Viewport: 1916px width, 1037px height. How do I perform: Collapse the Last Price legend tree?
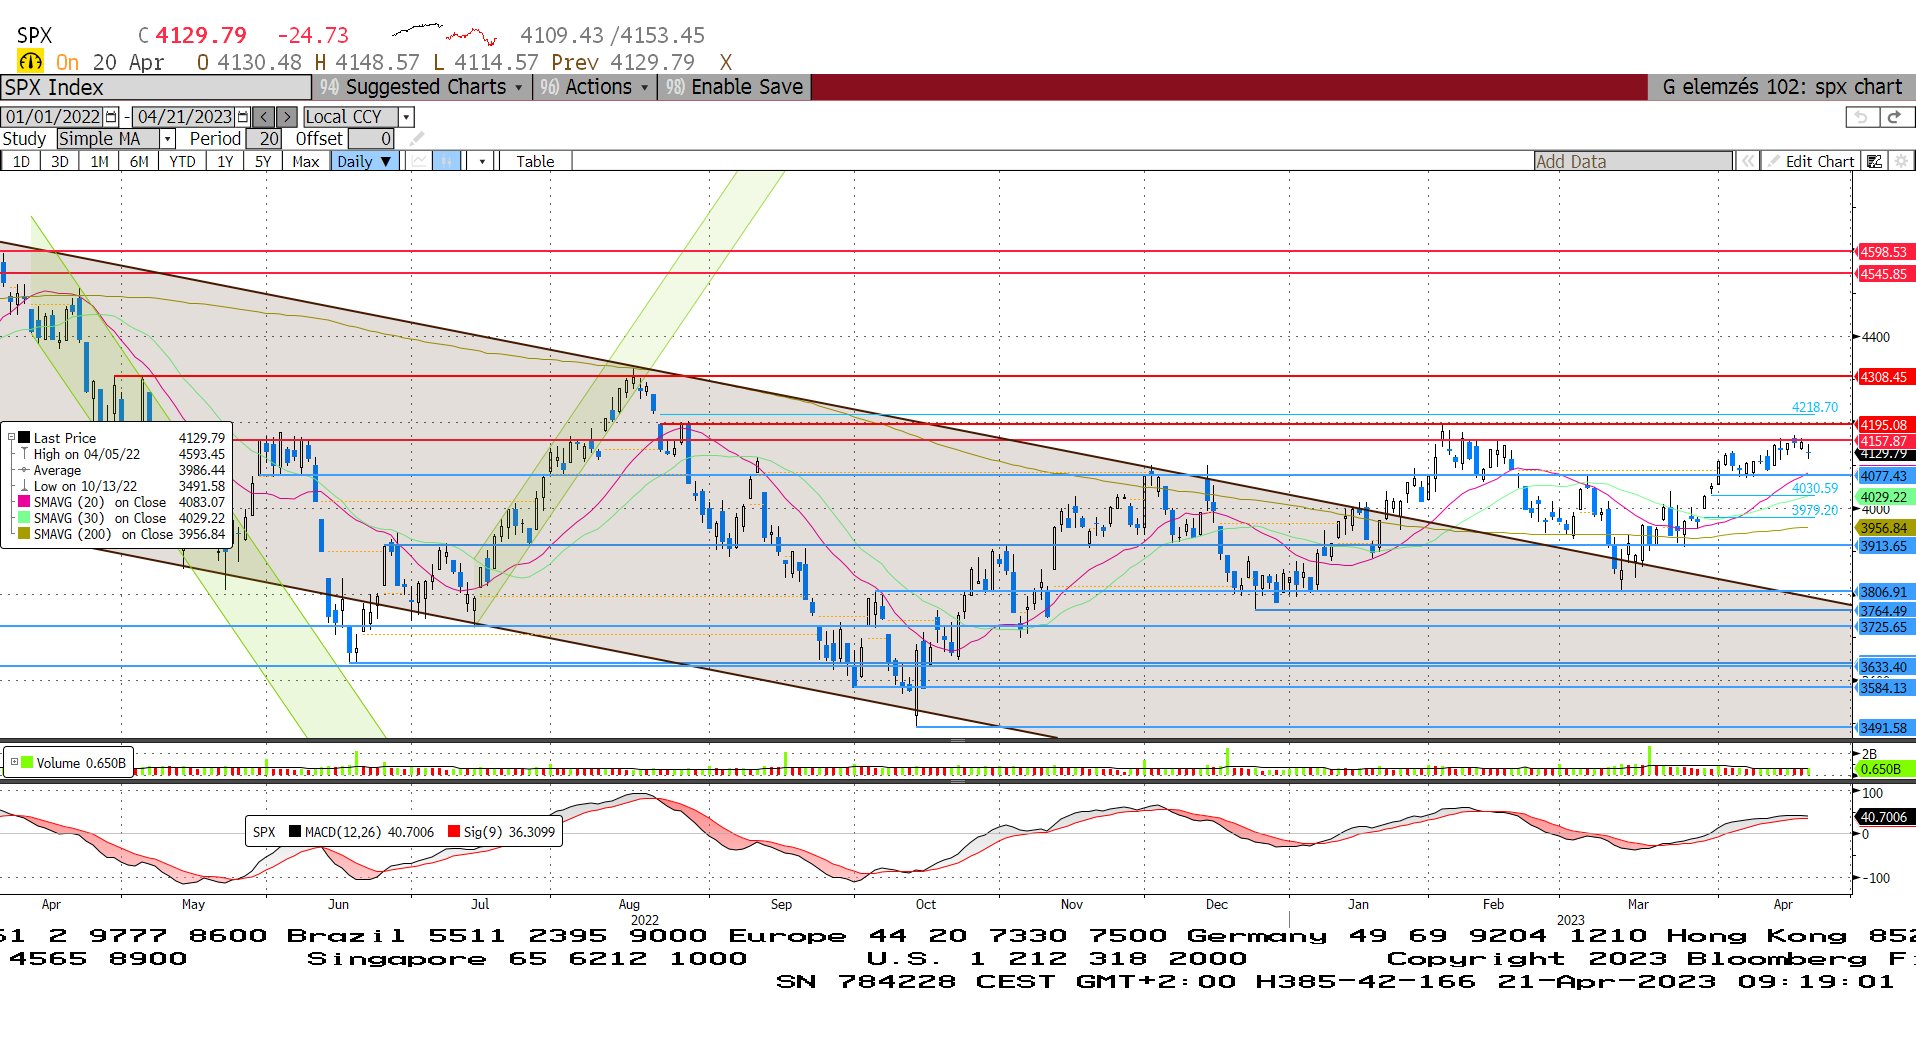(x=12, y=438)
